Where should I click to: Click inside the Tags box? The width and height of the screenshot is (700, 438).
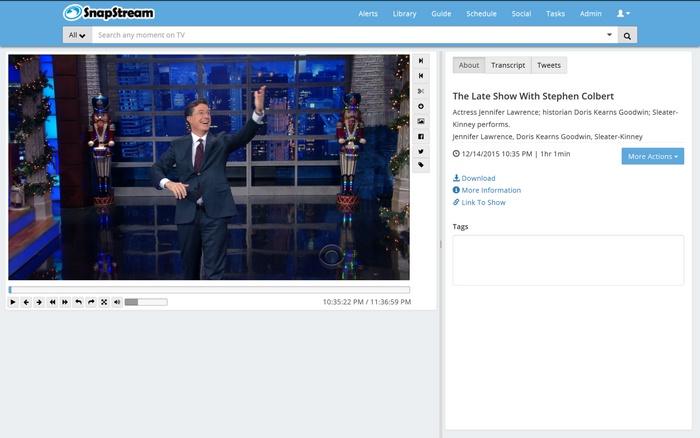coord(568,260)
